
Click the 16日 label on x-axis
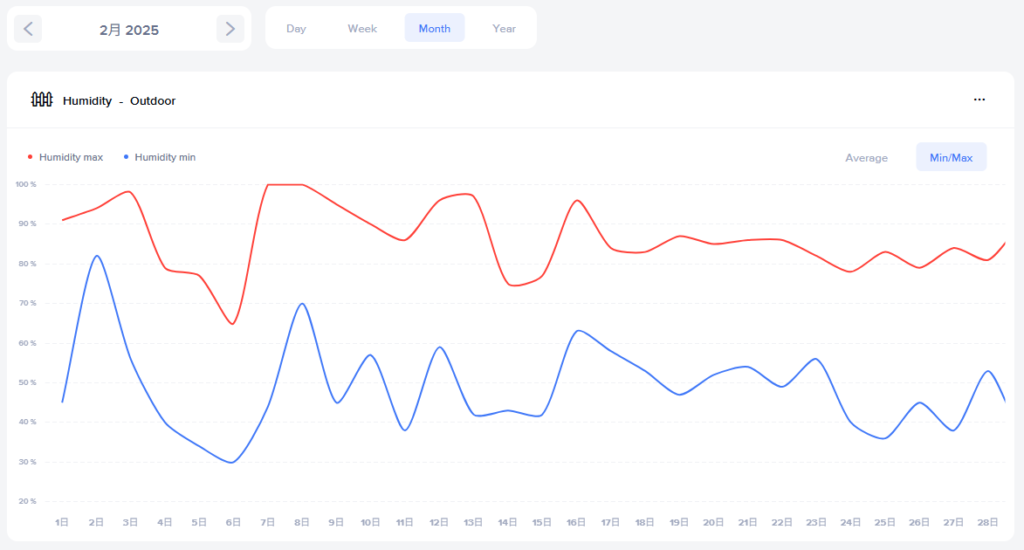click(576, 522)
